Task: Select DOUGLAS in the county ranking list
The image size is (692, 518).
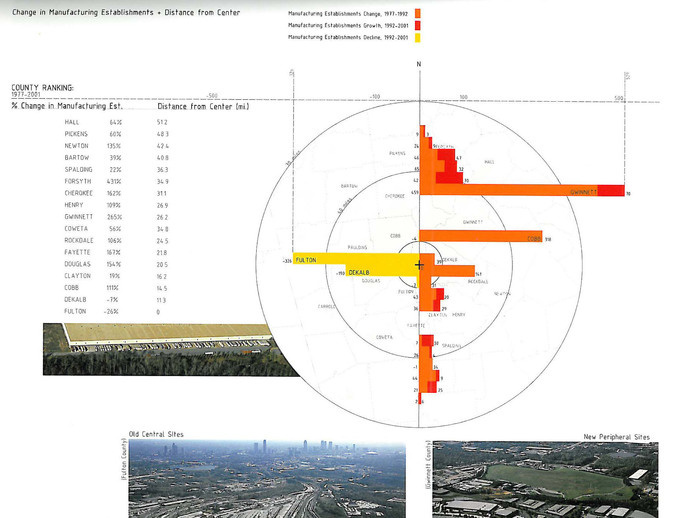Action: [x=77, y=264]
